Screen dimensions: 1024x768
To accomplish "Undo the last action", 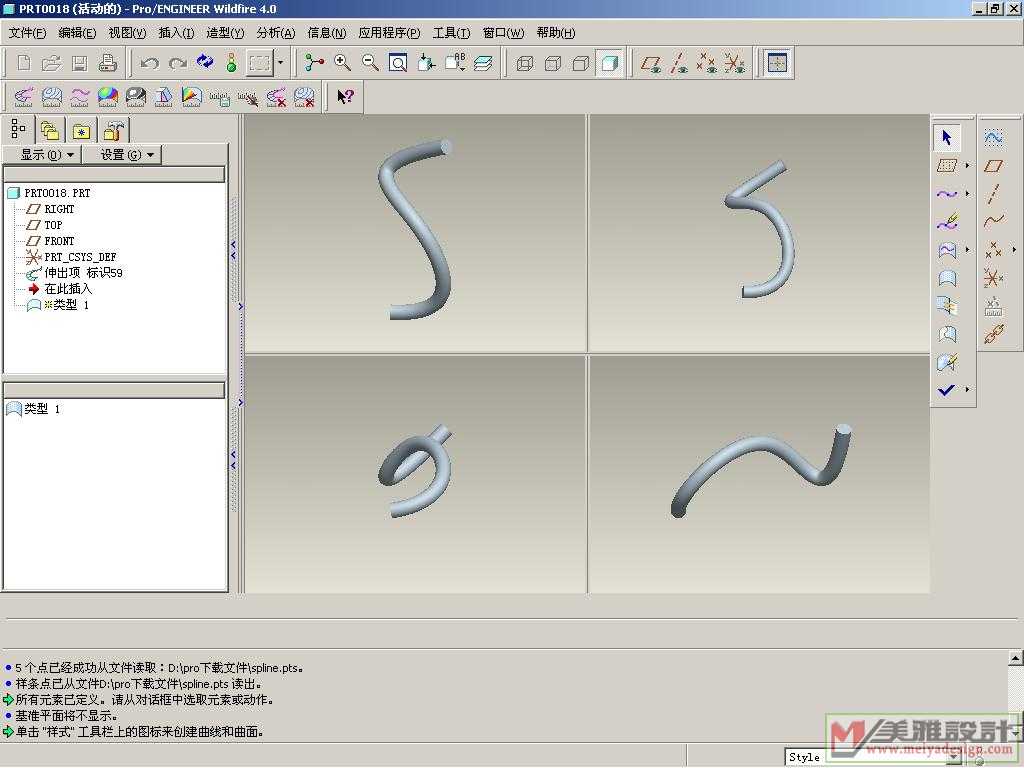I will [150, 63].
